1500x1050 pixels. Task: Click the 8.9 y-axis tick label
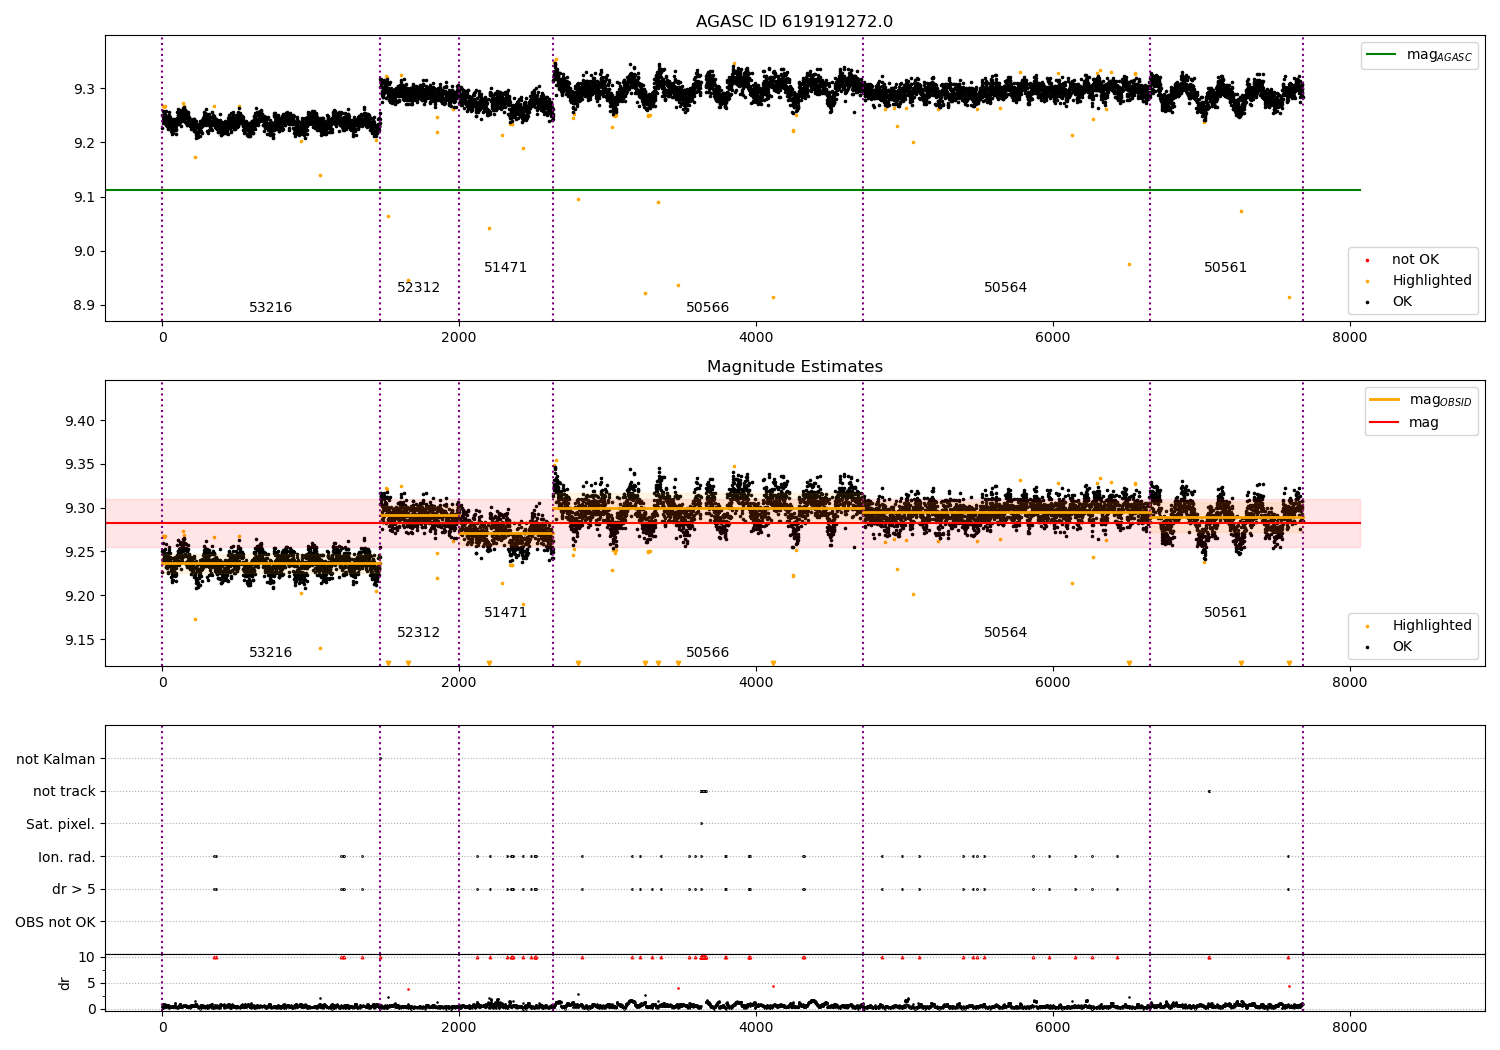tap(84, 306)
